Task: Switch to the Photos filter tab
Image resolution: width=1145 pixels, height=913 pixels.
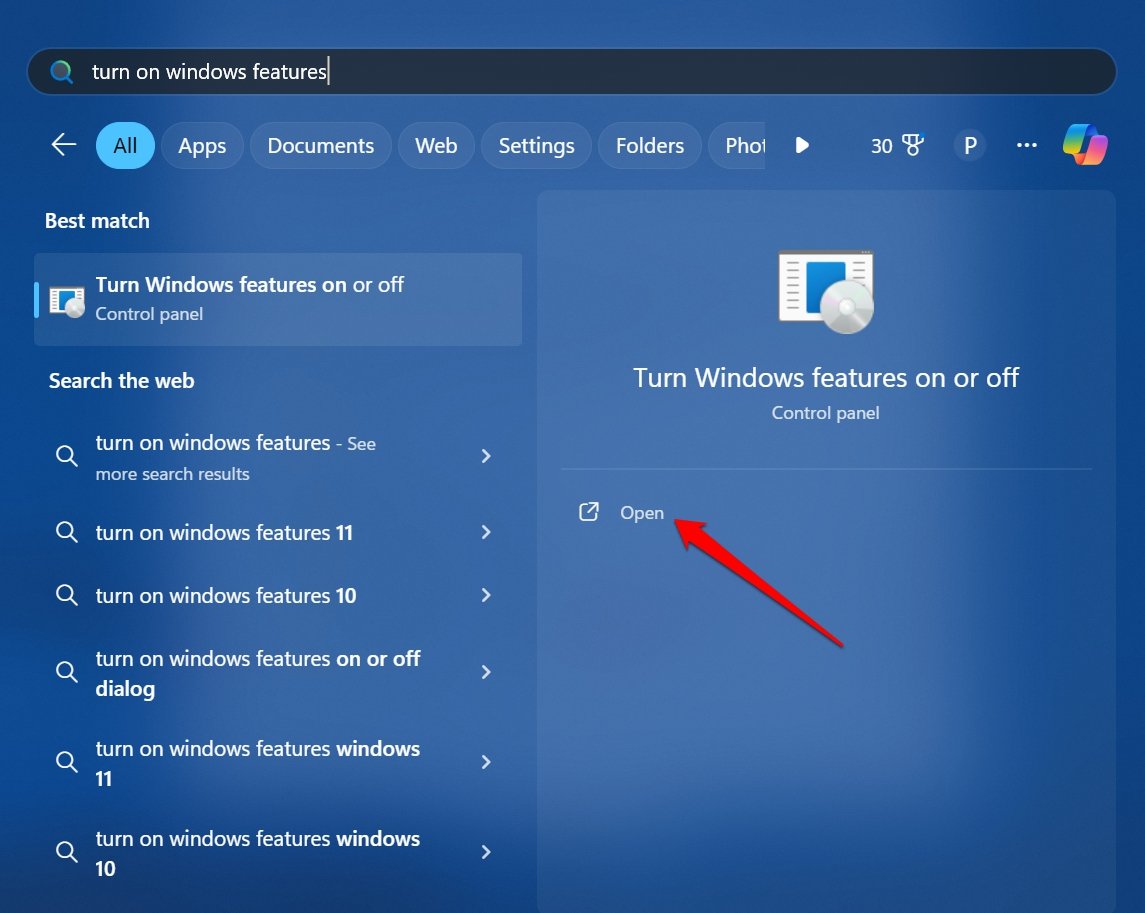Action: (x=738, y=145)
